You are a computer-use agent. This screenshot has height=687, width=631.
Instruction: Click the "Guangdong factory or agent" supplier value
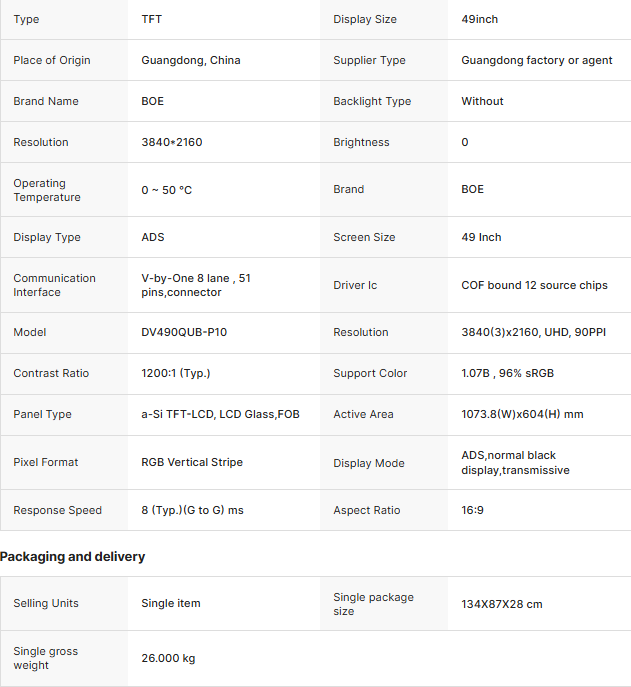pyautogui.click(x=536, y=60)
